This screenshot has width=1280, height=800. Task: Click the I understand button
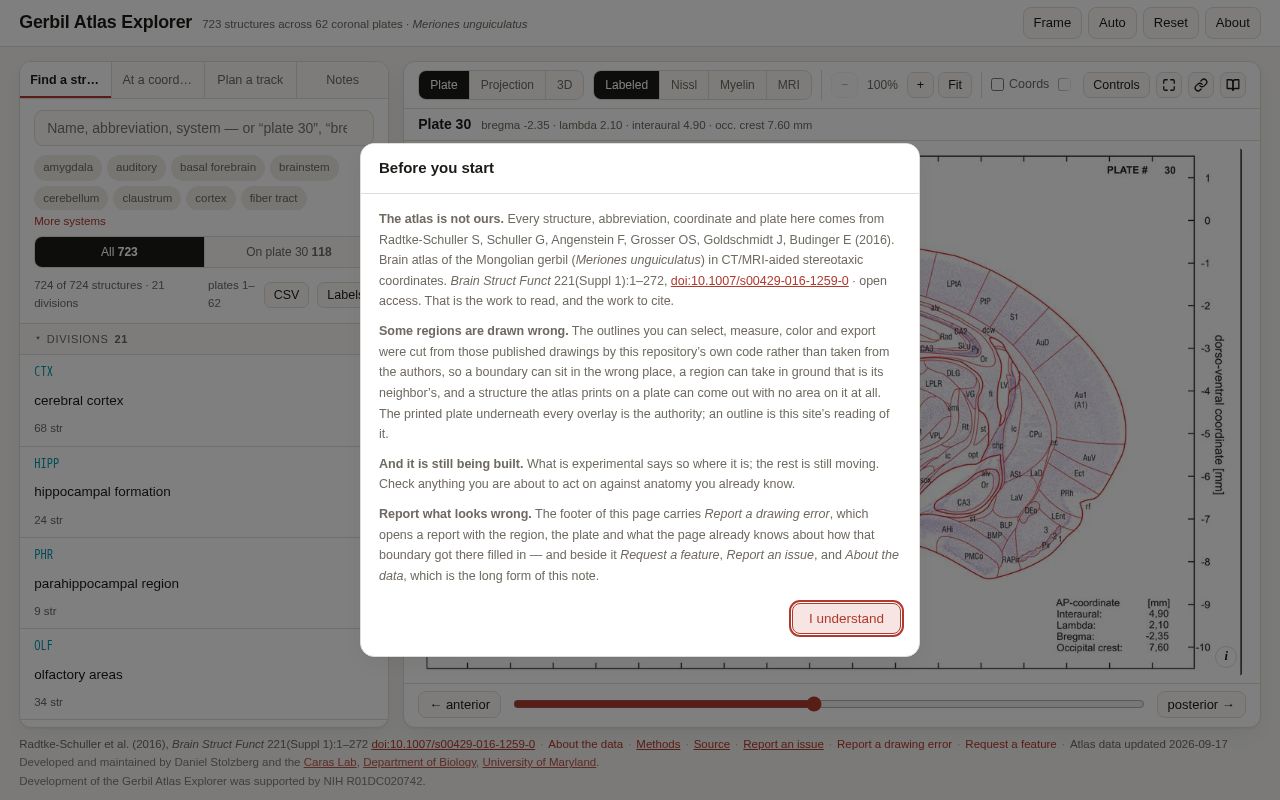[846, 618]
